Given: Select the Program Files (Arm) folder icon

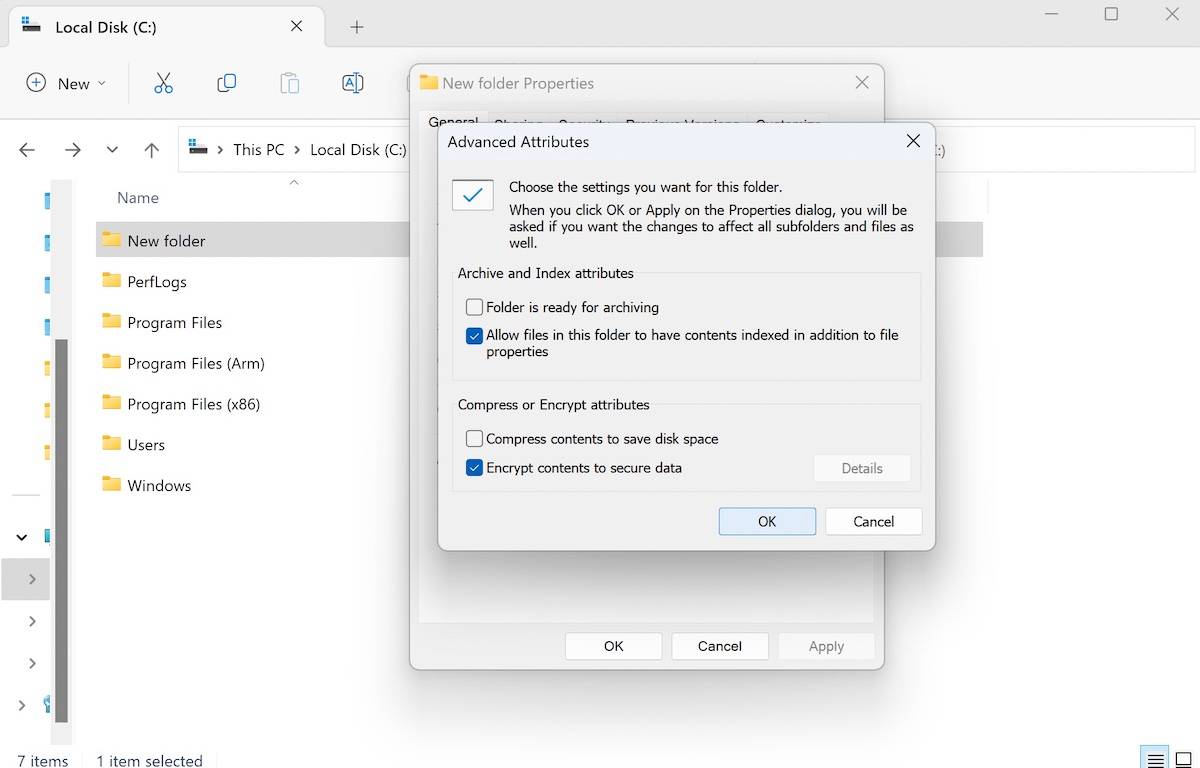Looking at the screenshot, I should (111, 362).
